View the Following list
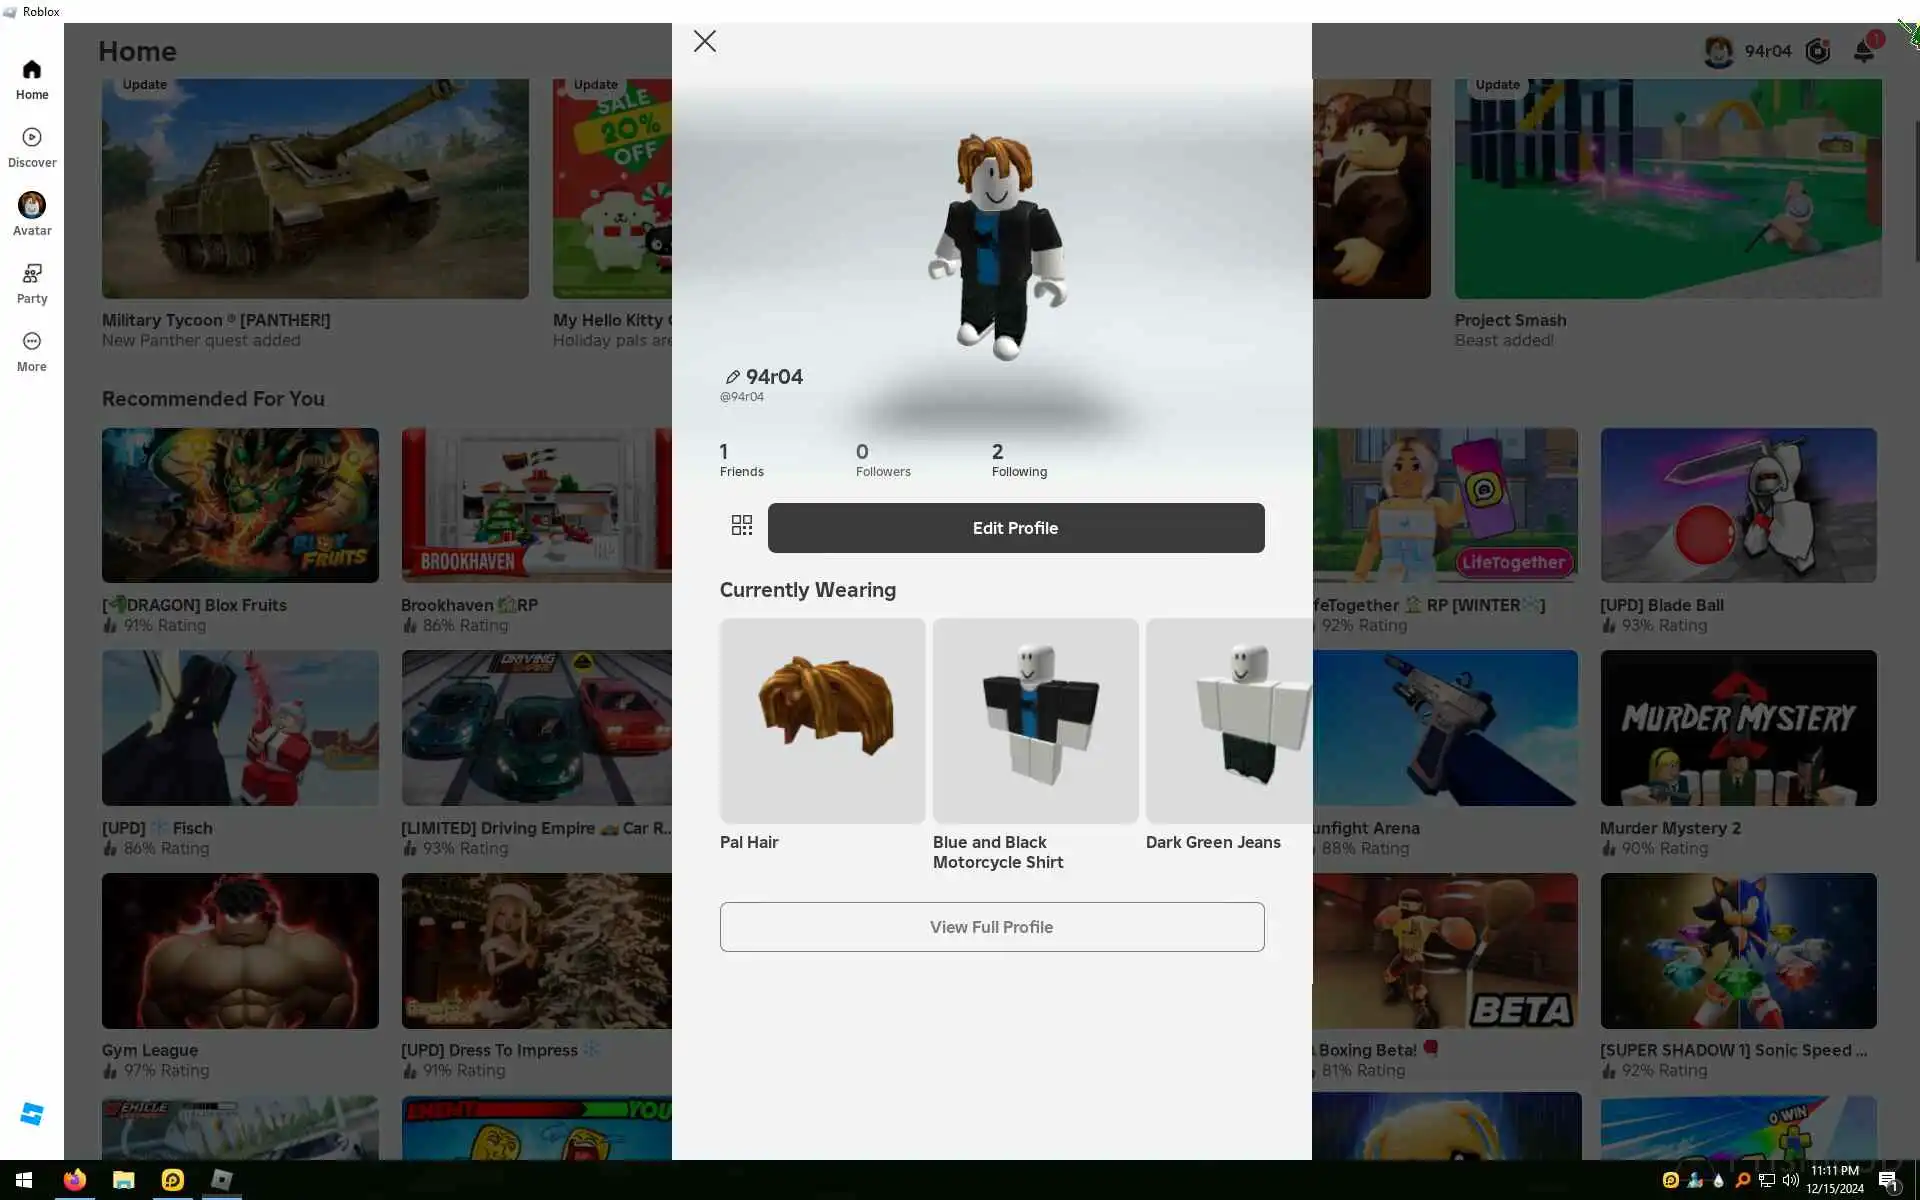 click(1018, 460)
